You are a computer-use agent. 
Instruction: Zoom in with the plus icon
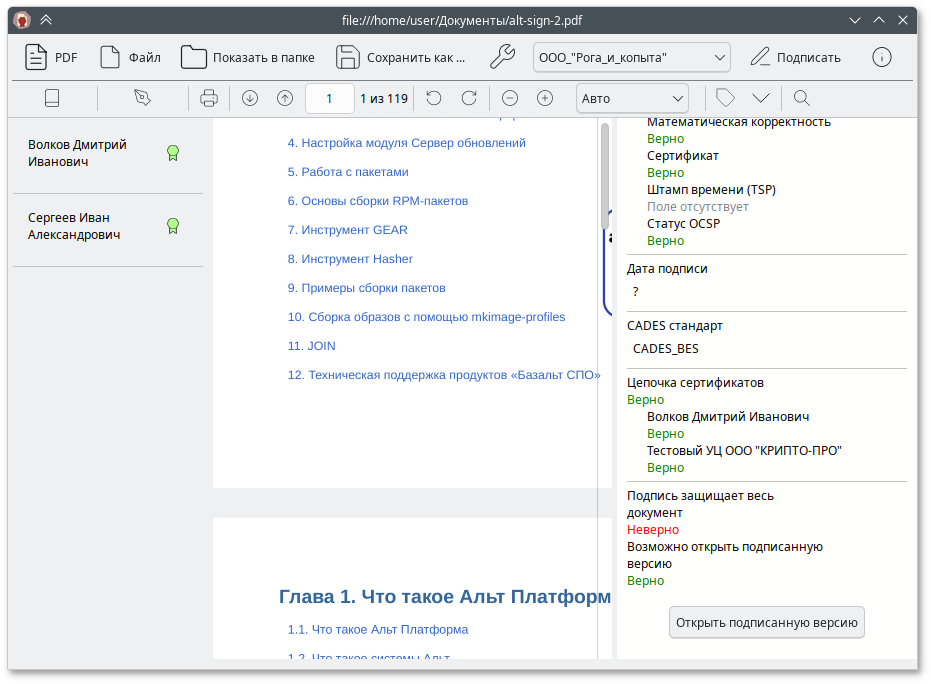(545, 98)
